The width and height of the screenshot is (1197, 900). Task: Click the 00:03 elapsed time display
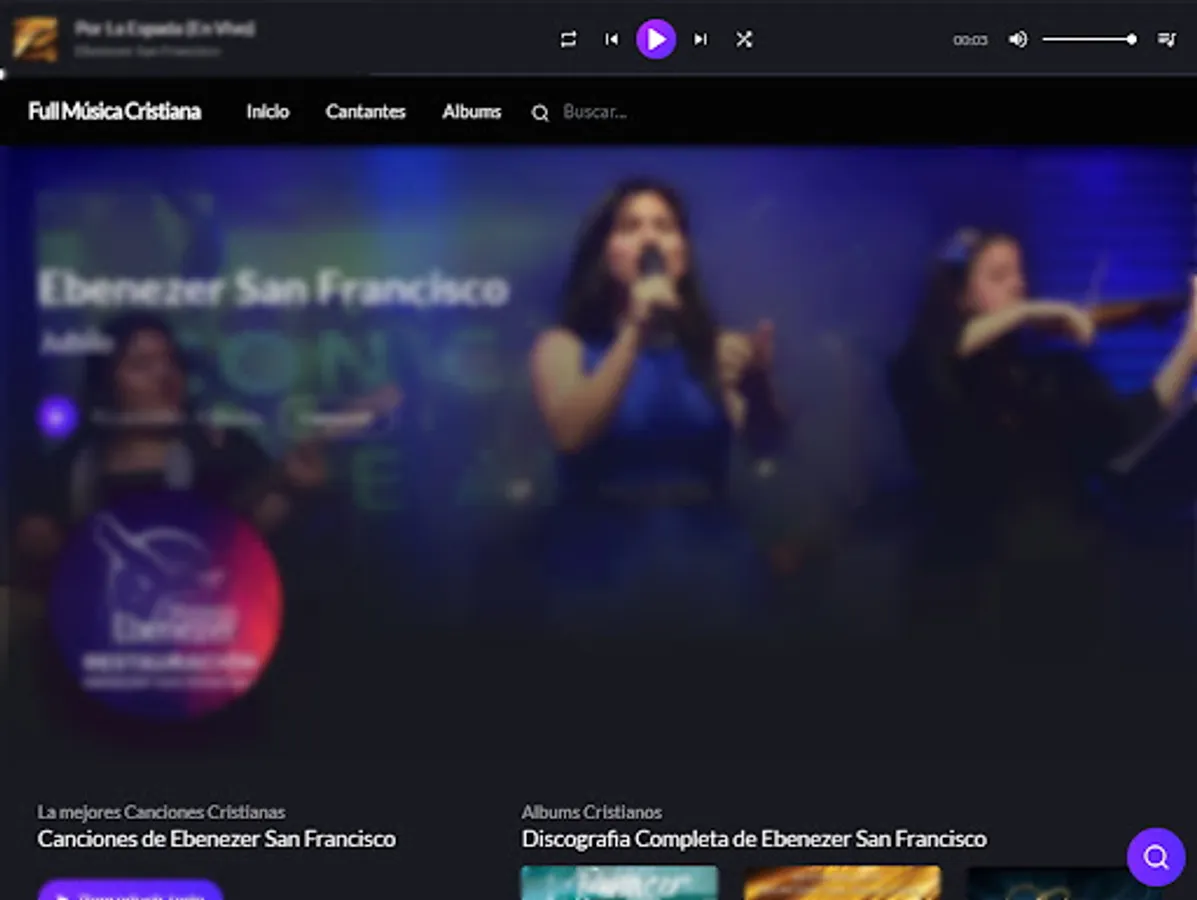tap(970, 40)
